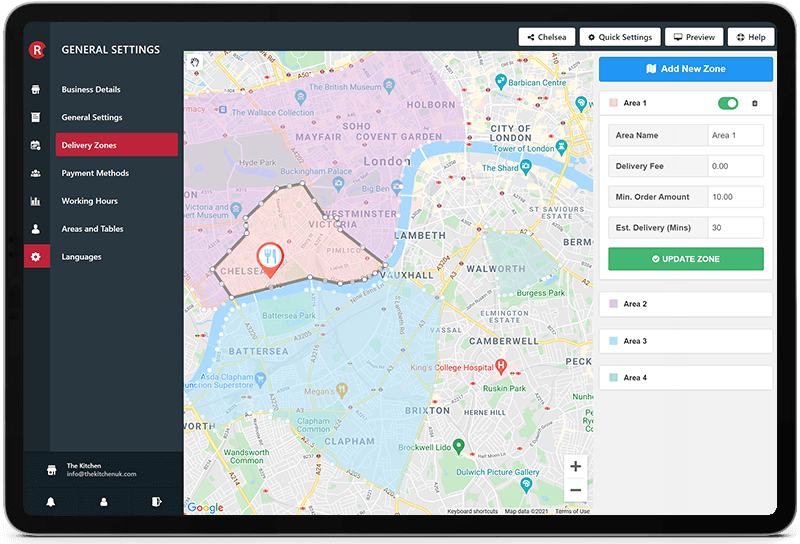Click The Shard map marker
800x544 pixels.
tap(526, 166)
